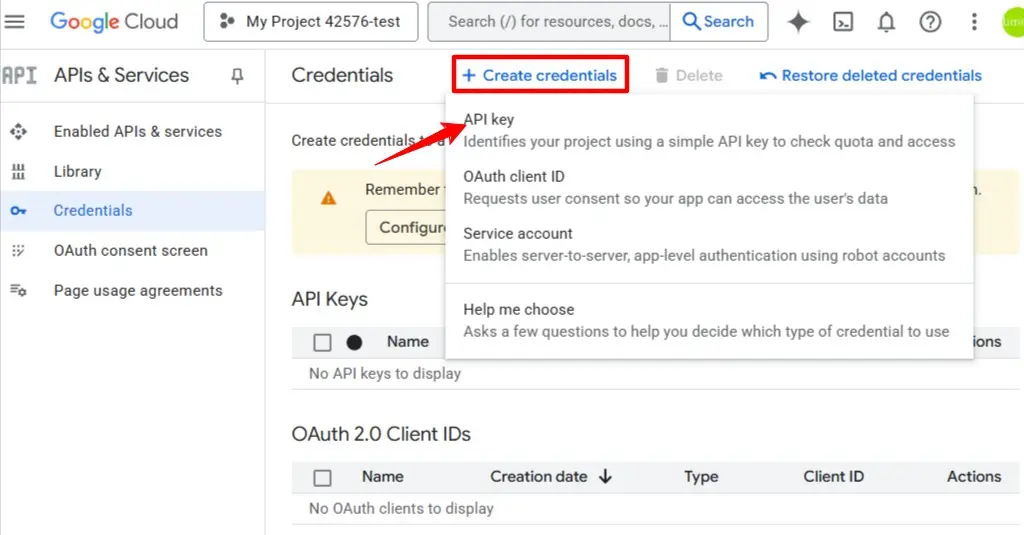Image resolution: width=1024 pixels, height=535 pixels.
Task: Click the project selector dots icon
Action: (227, 22)
